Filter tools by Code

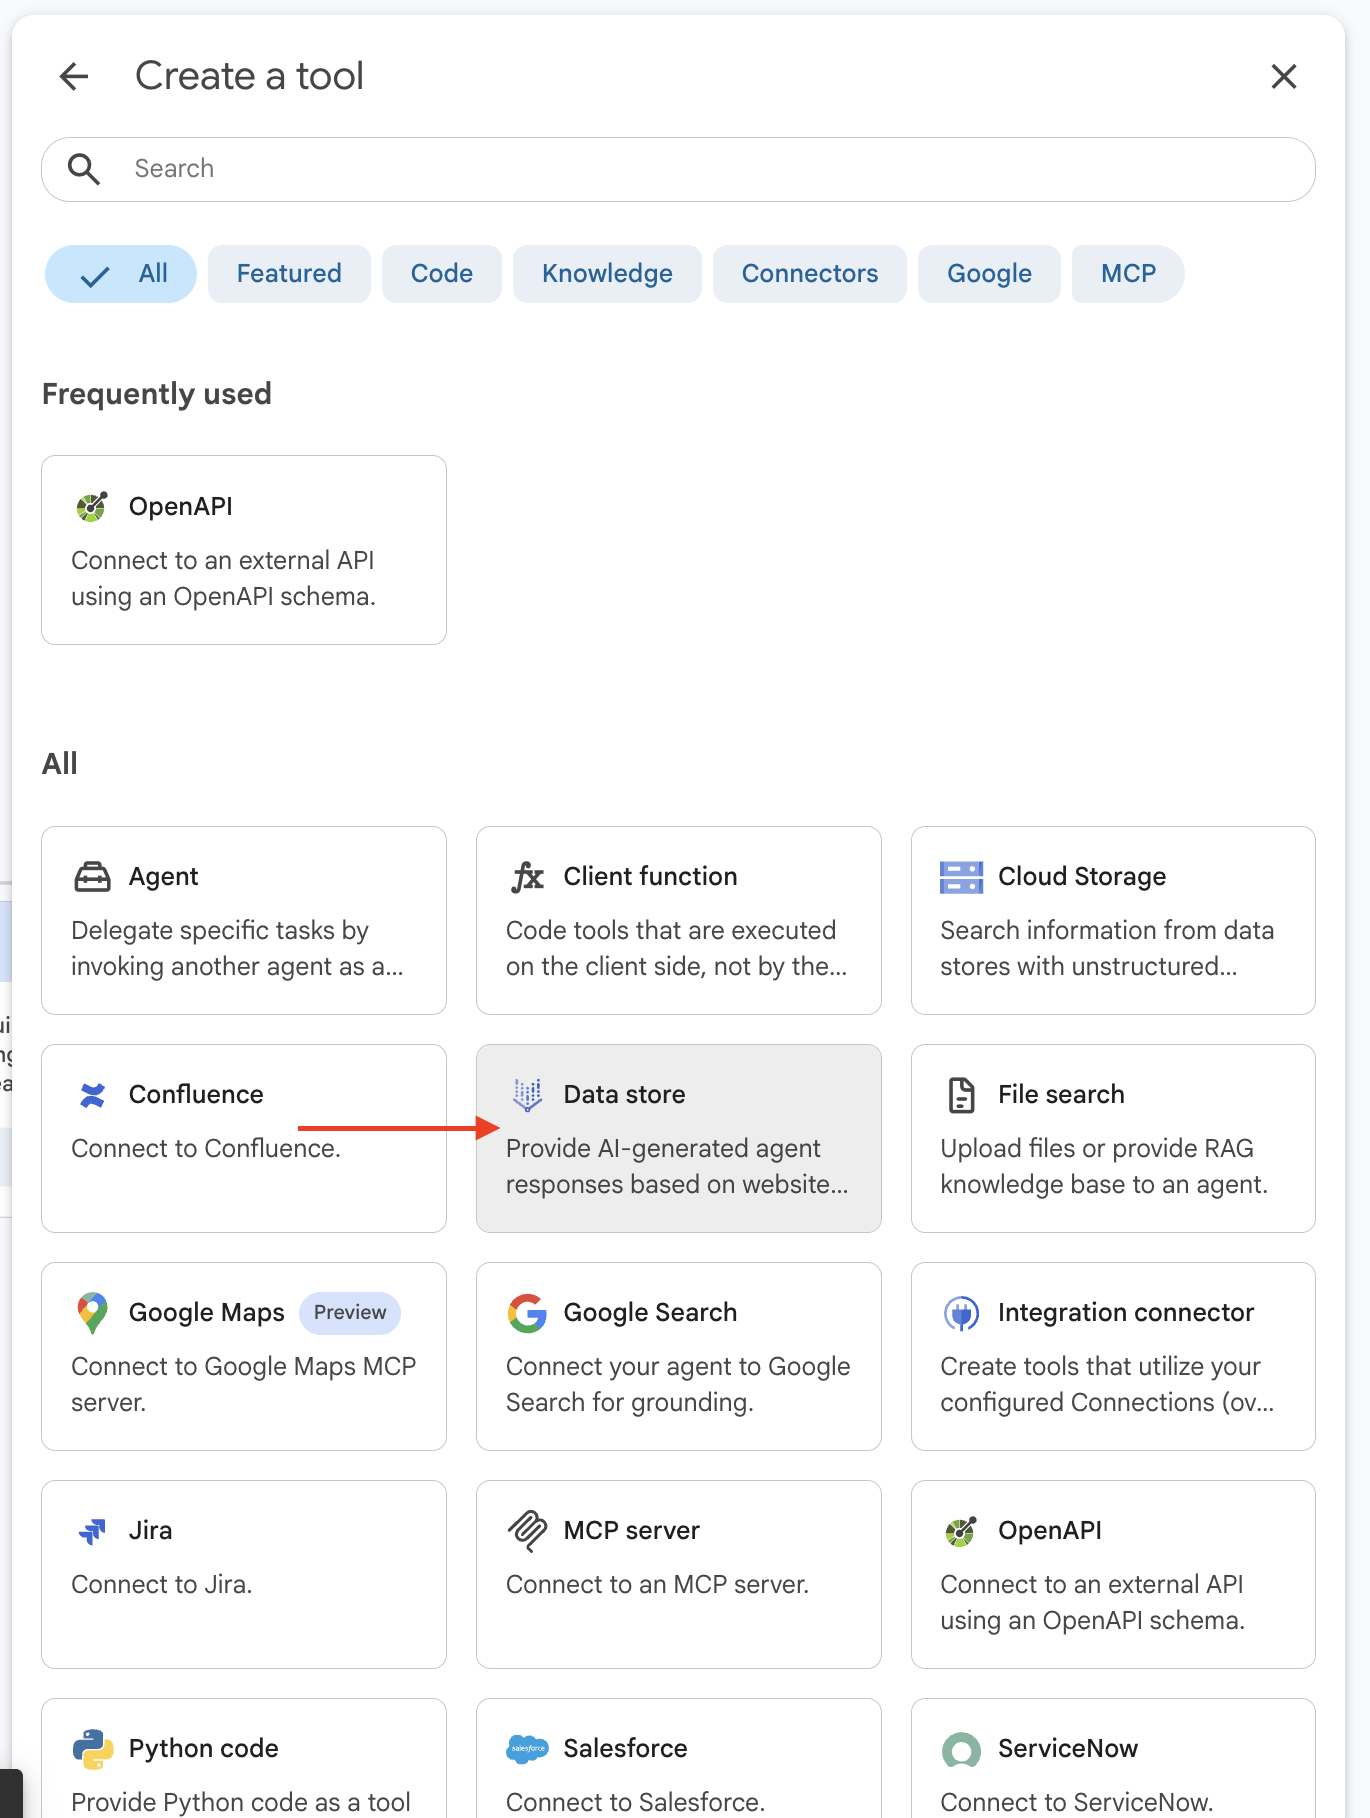pos(441,274)
